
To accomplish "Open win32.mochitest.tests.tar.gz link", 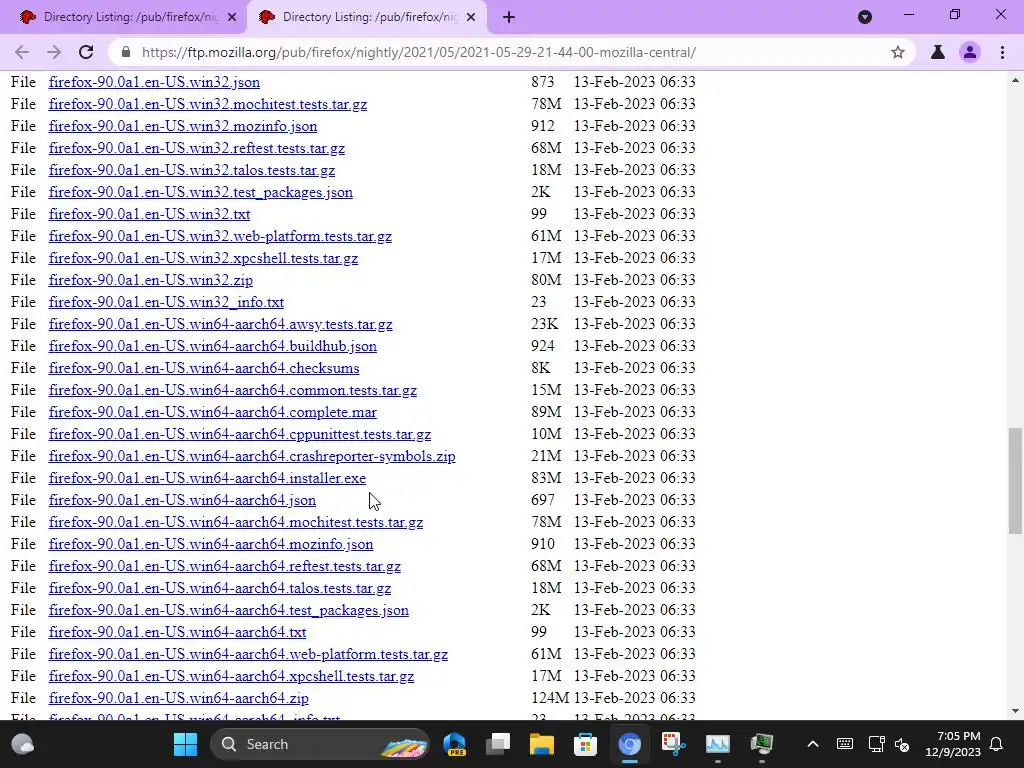I will point(208,104).
